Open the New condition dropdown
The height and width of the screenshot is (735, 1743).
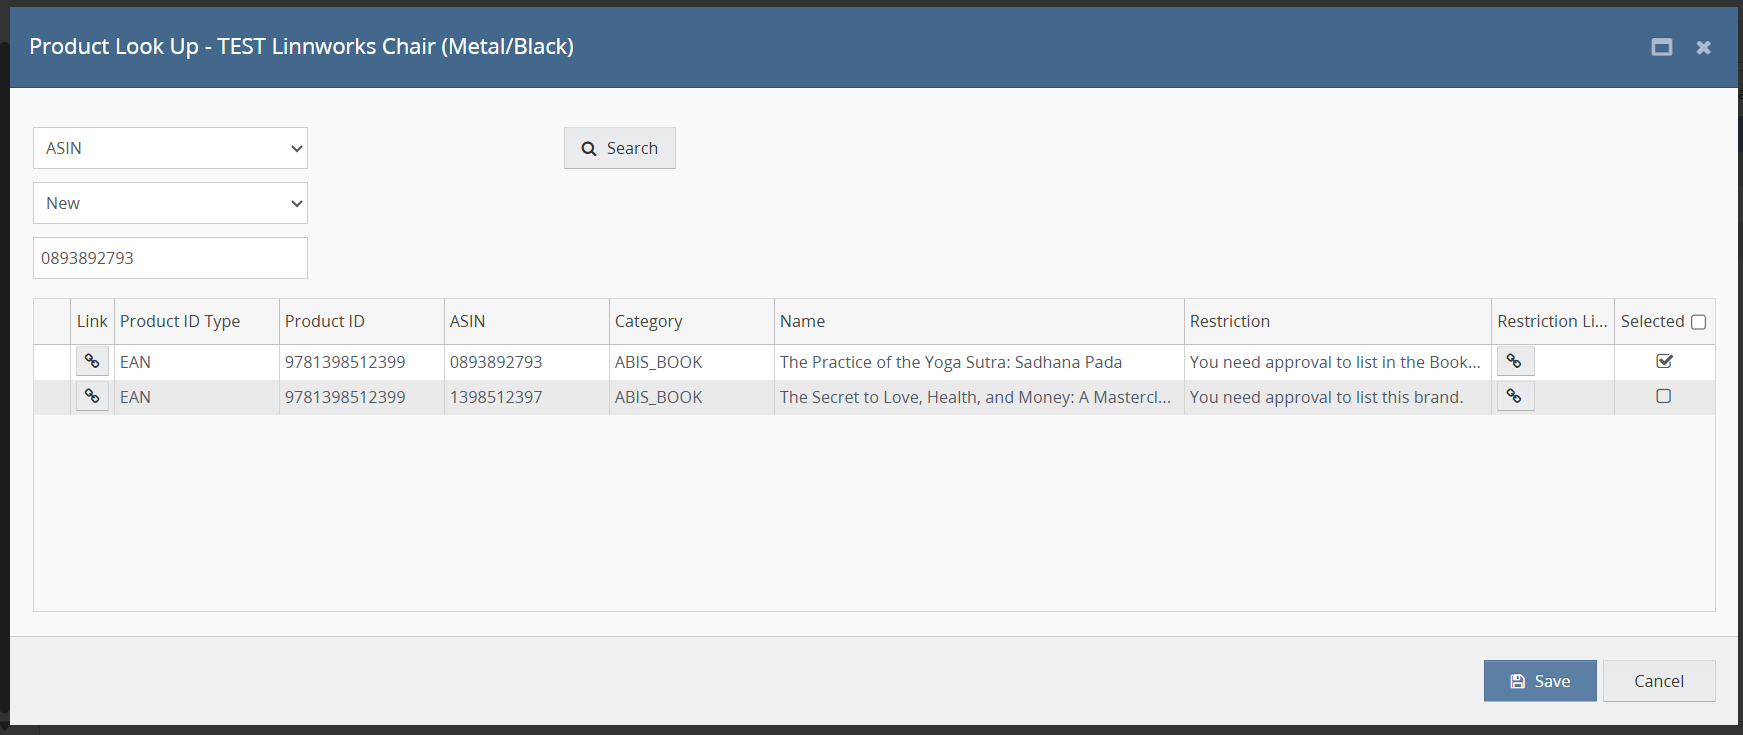tap(170, 203)
